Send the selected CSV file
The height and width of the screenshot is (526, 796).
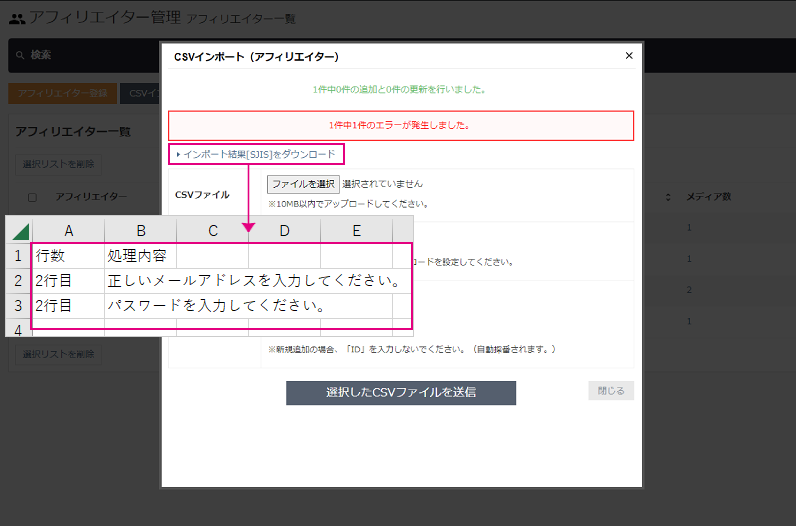click(401, 392)
